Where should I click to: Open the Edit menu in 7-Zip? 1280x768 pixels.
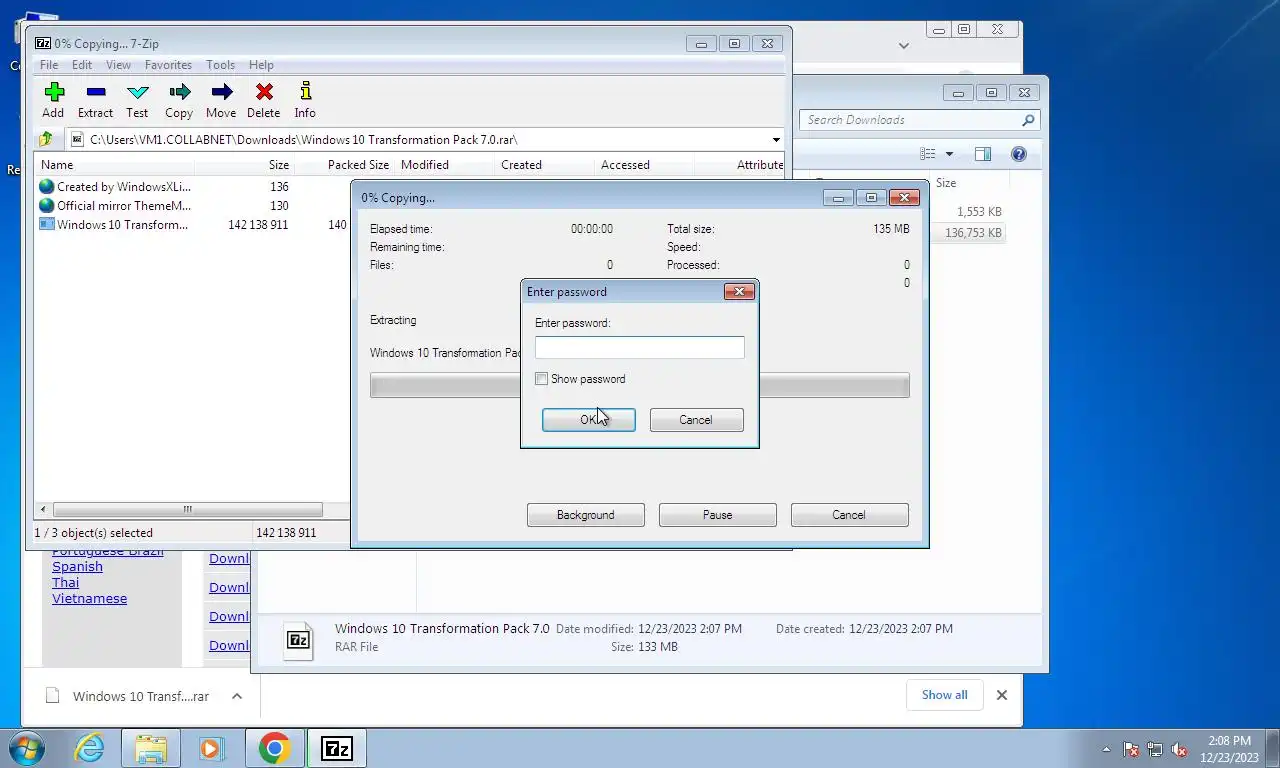coord(82,65)
